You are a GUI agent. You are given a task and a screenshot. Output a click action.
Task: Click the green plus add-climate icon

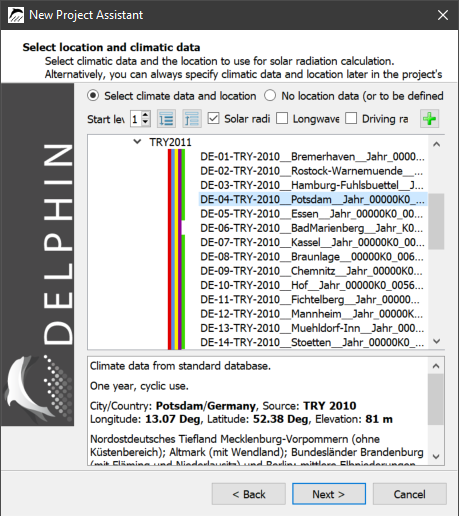click(x=429, y=119)
